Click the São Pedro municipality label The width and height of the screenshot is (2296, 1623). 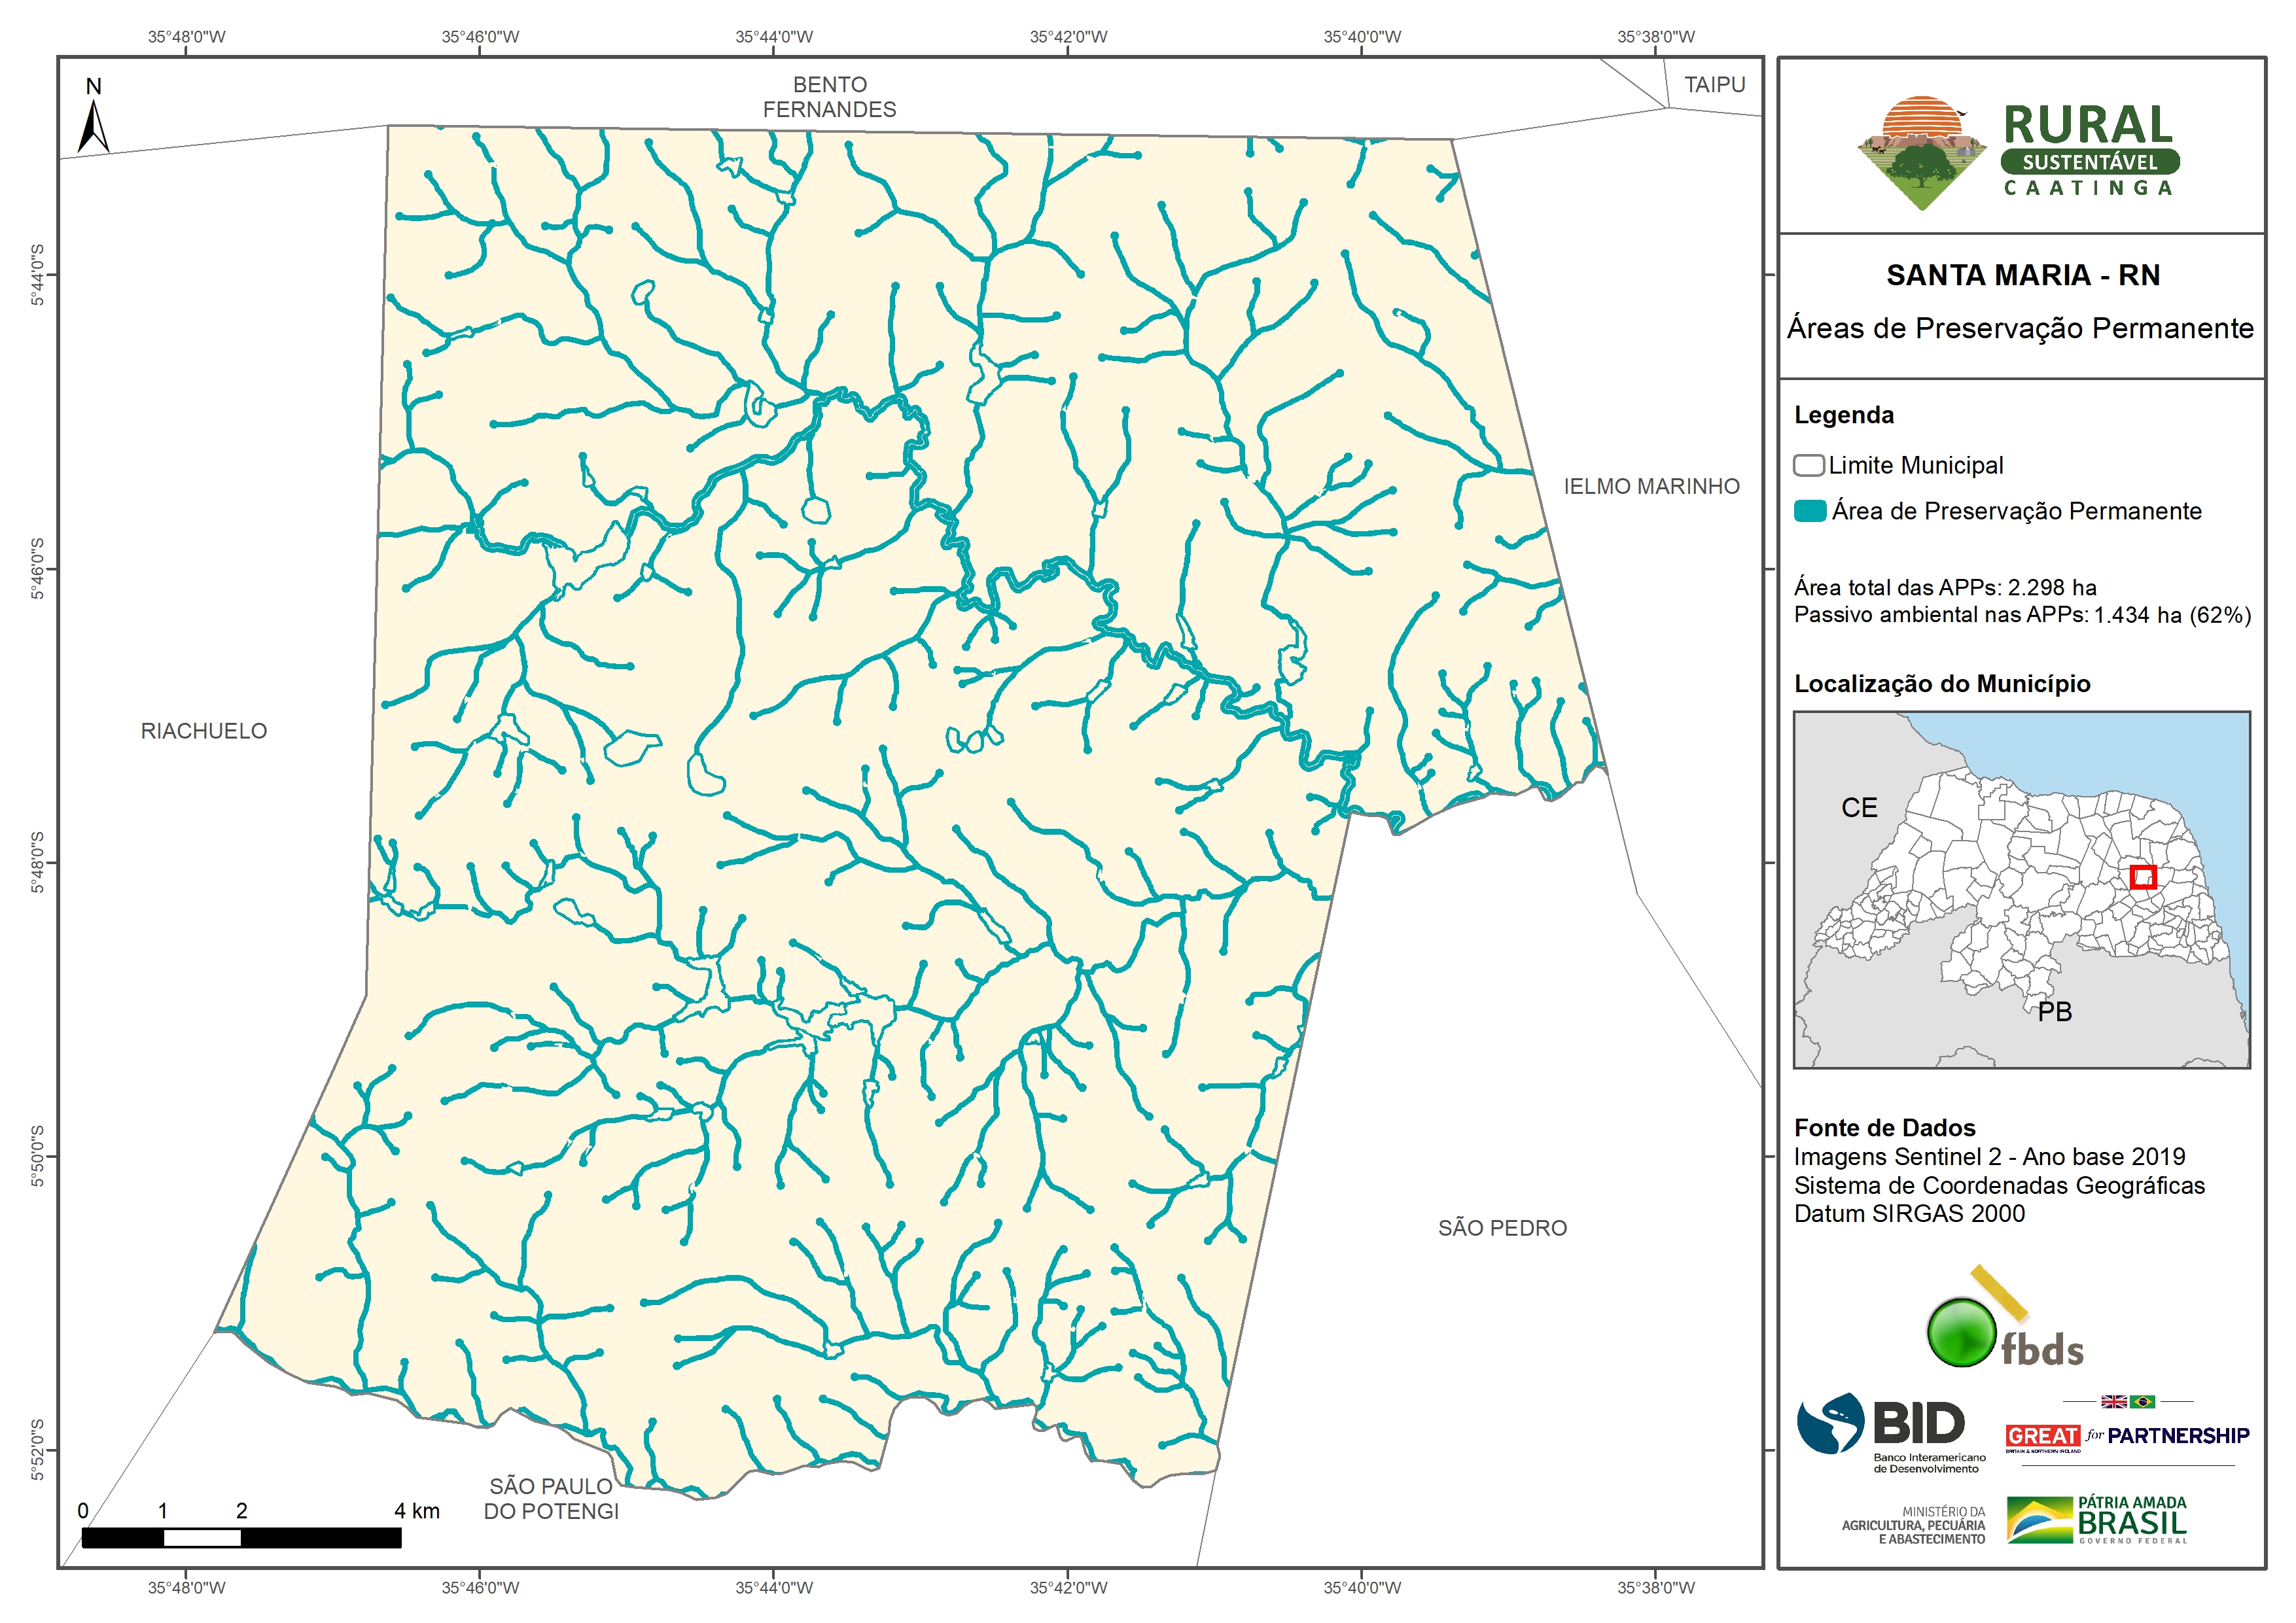pyautogui.click(x=1502, y=1228)
